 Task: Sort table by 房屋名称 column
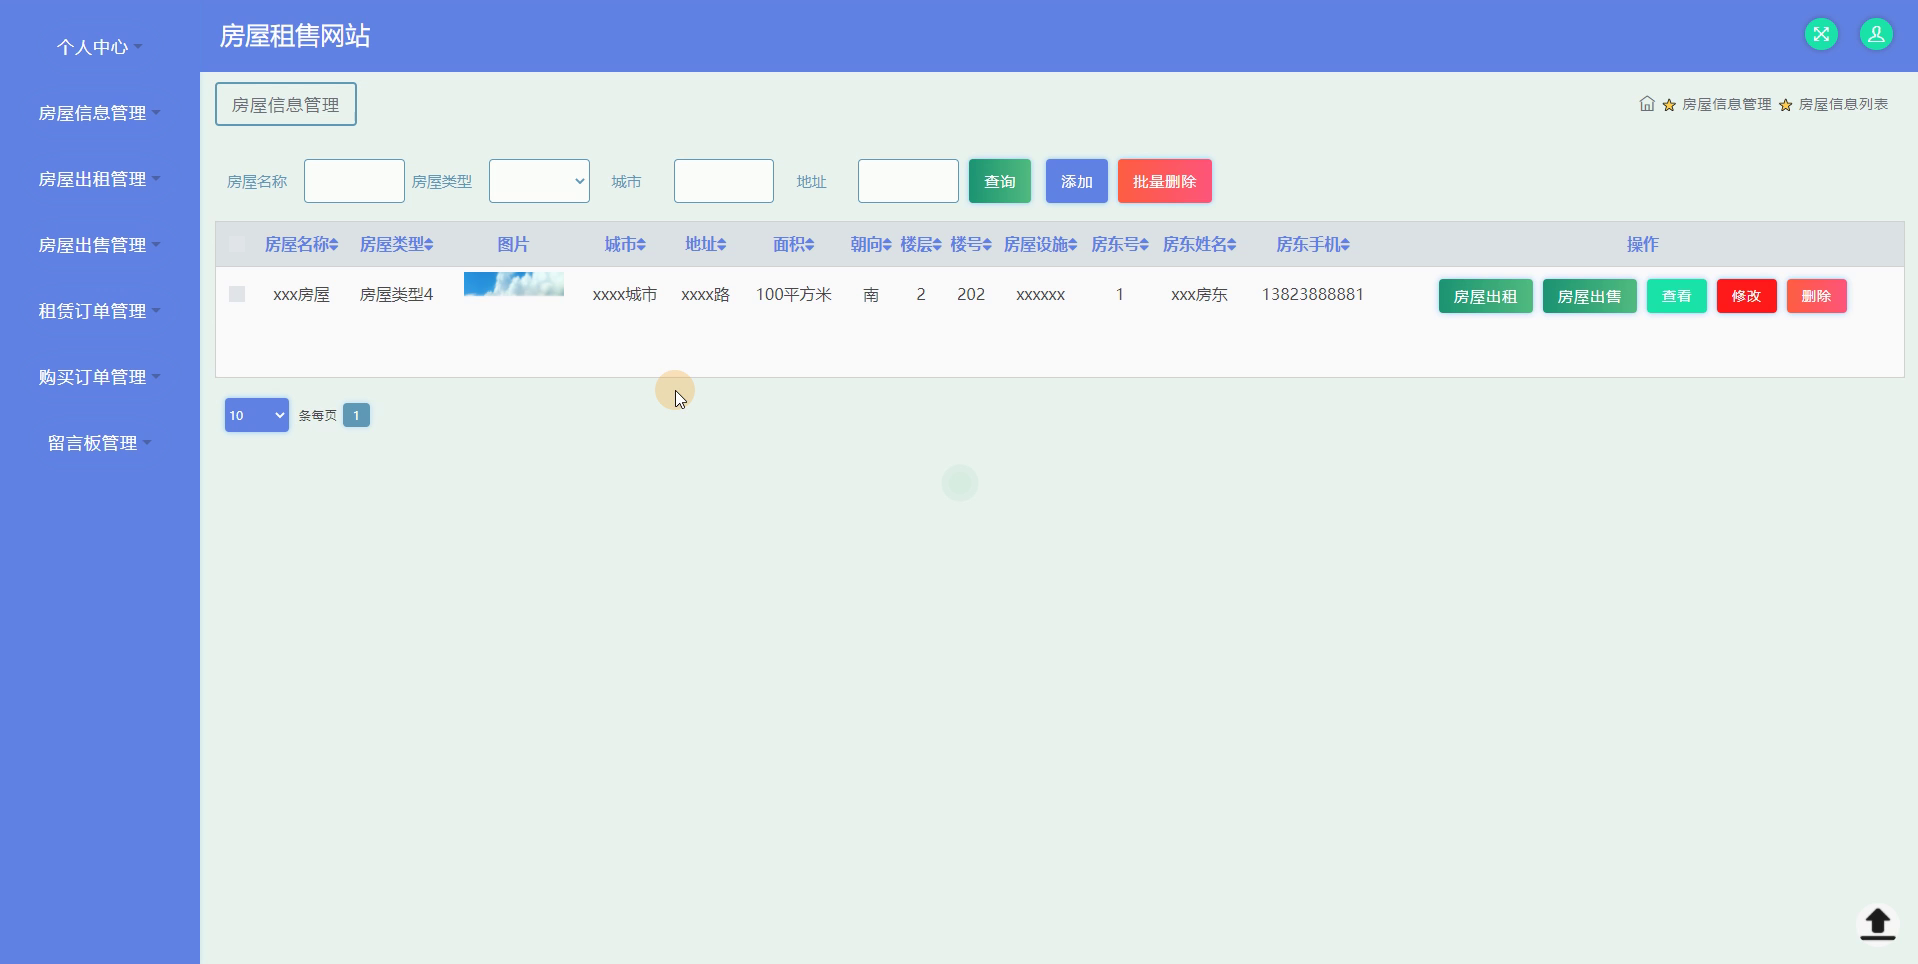point(301,244)
